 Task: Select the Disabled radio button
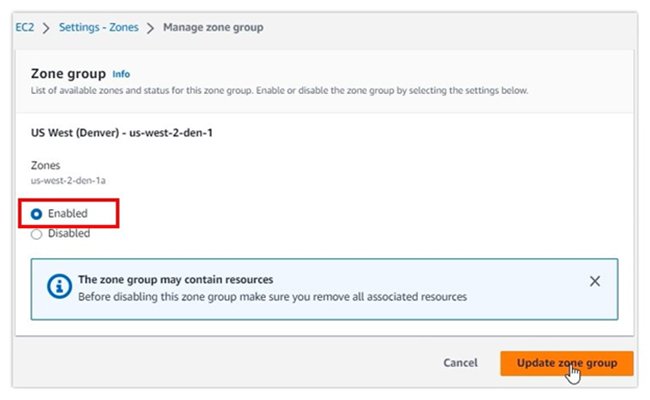(x=37, y=234)
